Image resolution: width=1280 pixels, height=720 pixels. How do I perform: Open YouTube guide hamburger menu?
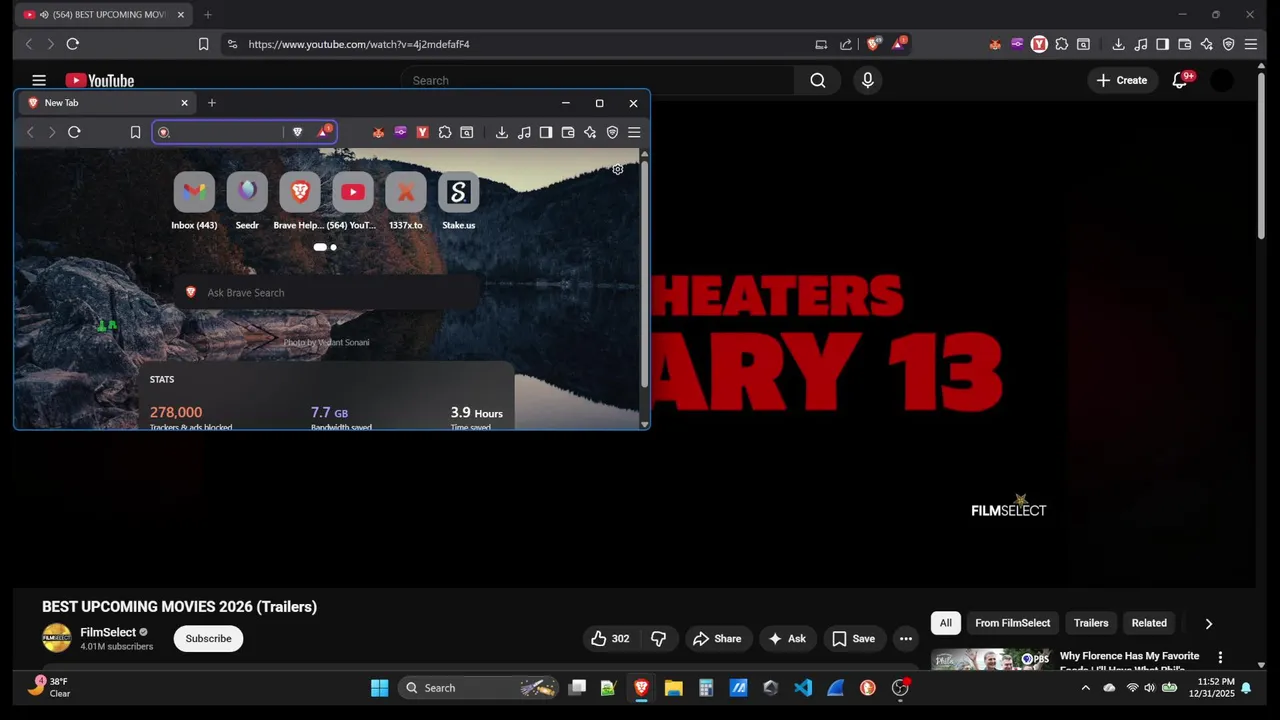coord(39,81)
